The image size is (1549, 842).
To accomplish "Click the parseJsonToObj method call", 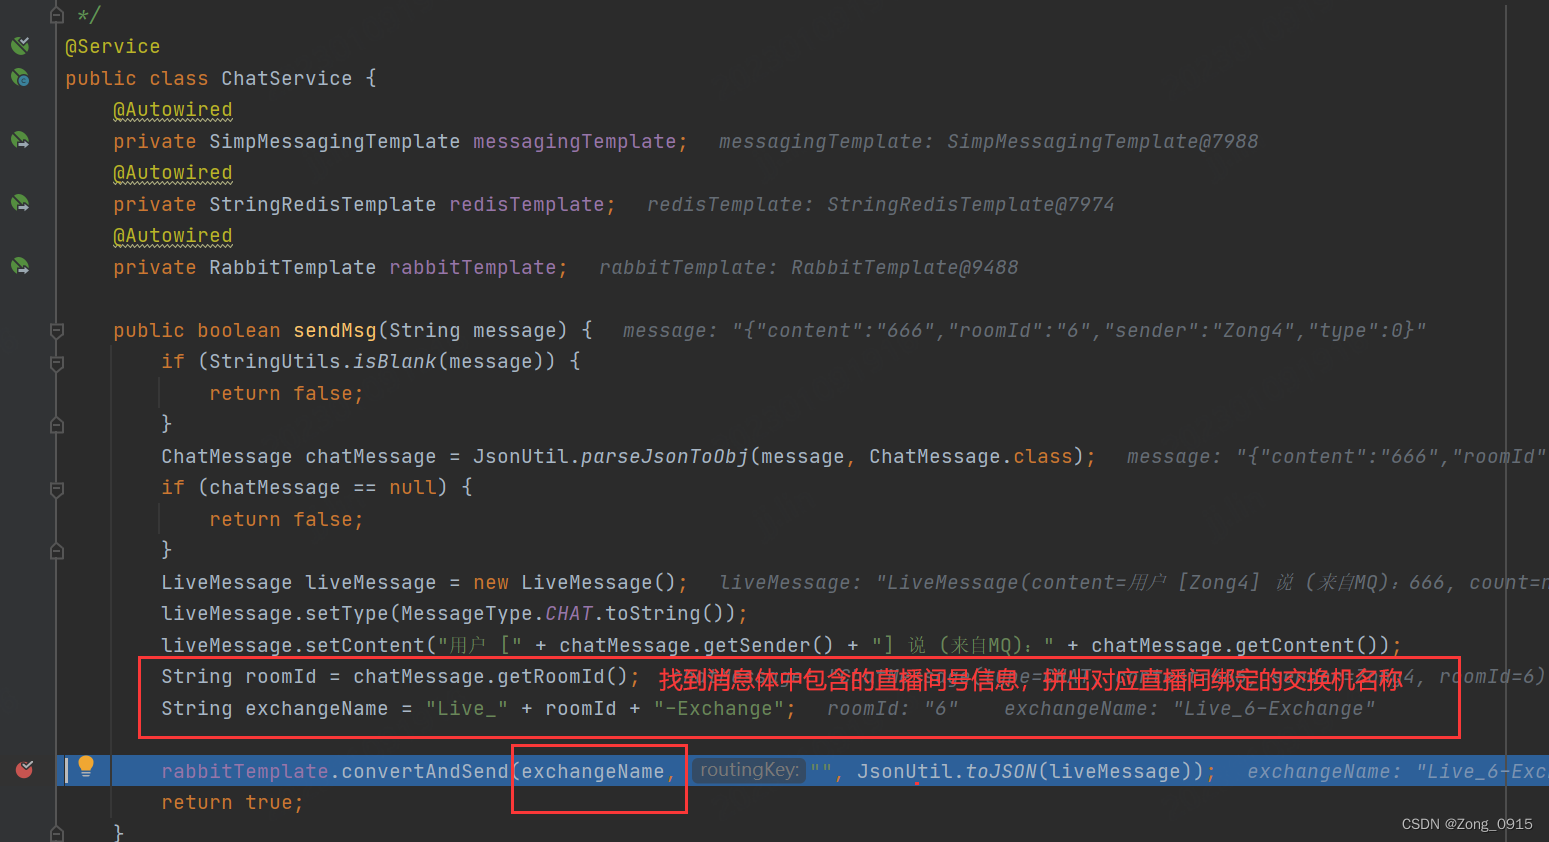I will (x=664, y=456).
